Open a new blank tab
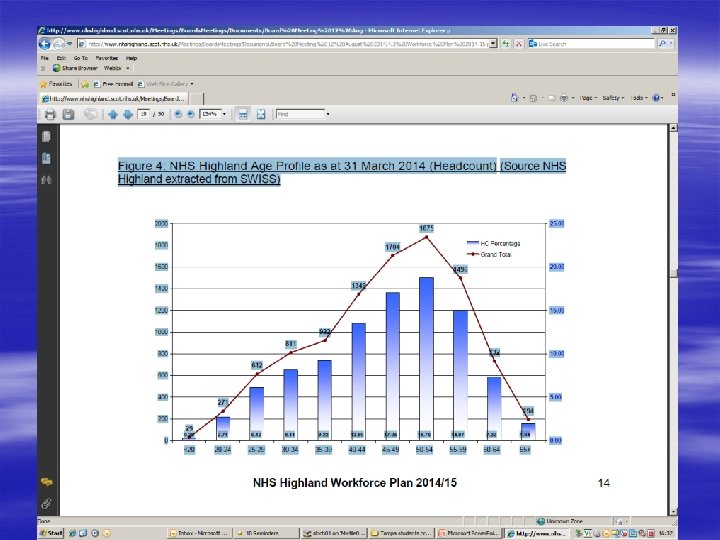720x540 pixels. pos(196,99)
